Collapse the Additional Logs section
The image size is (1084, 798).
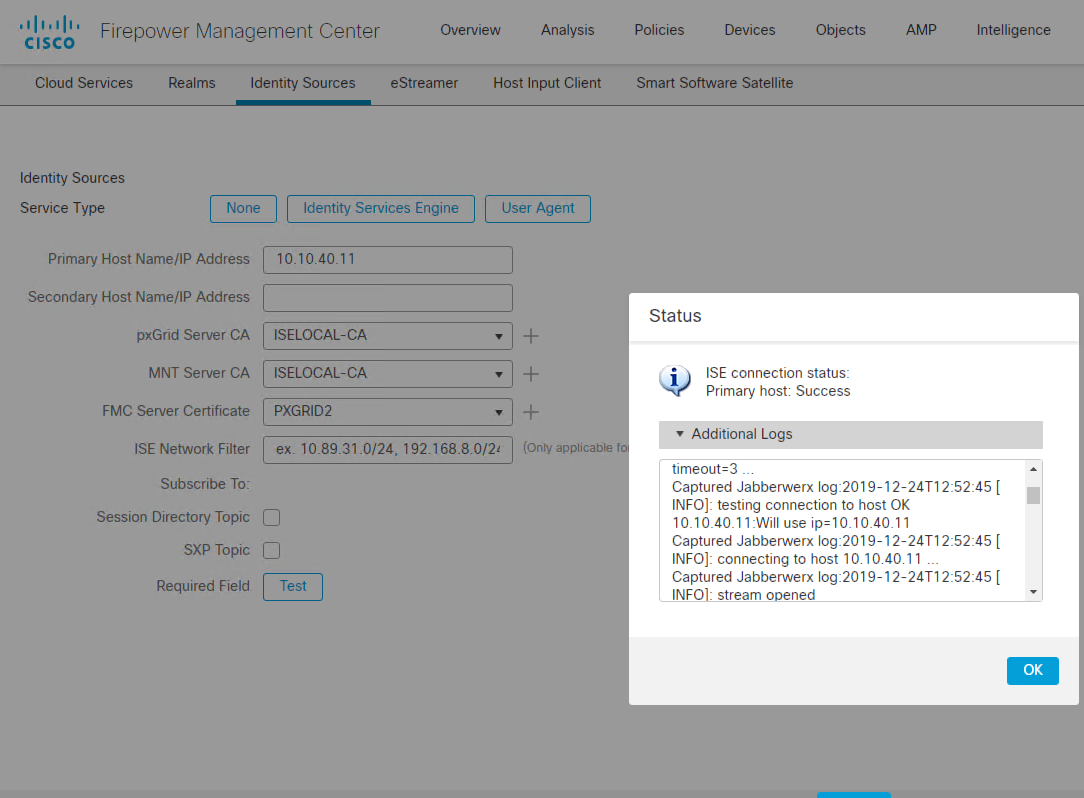pos(850,434)
